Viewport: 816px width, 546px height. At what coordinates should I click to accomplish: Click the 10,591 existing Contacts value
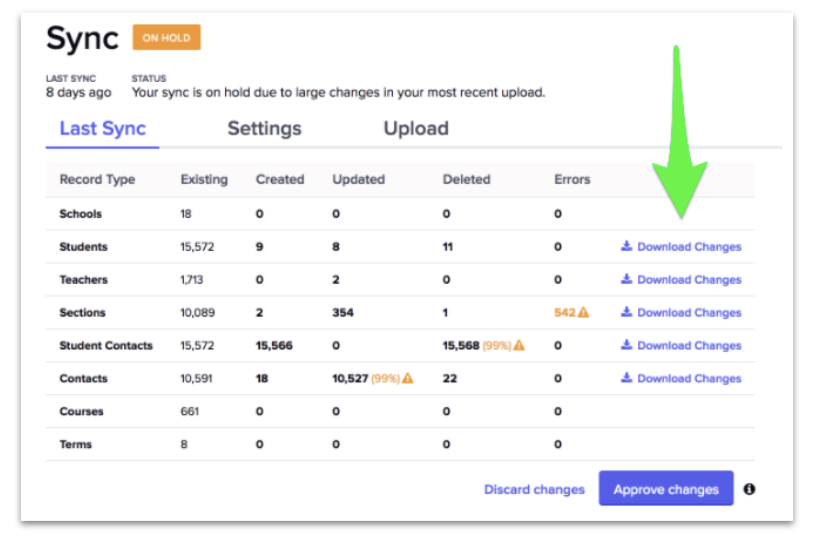(x=196, y=378)
